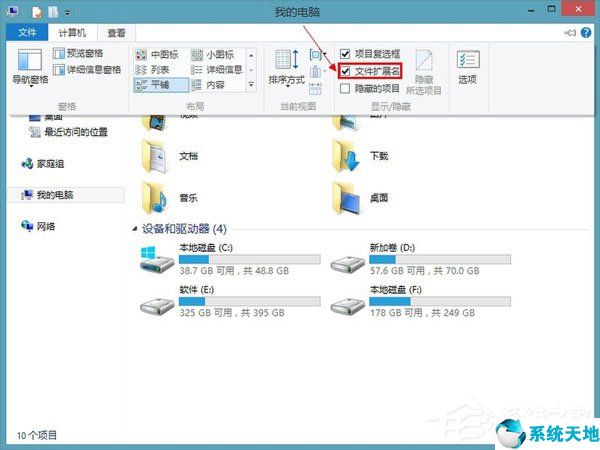The width and height of the screenshot is (600, 450).
Task: Select the 软件 (E:) drive icon
Action: pos(158,305)
